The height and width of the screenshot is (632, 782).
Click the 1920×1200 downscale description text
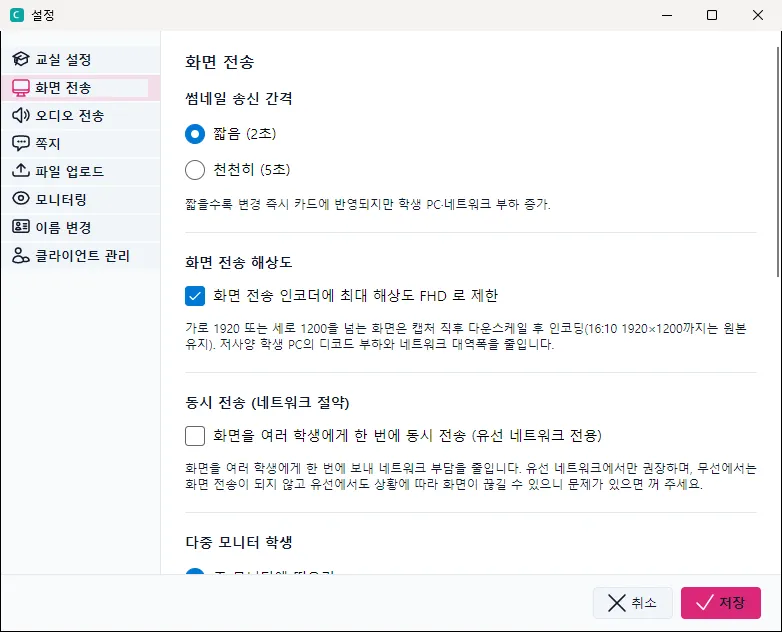pyautogui.click(x=466, y=336)
